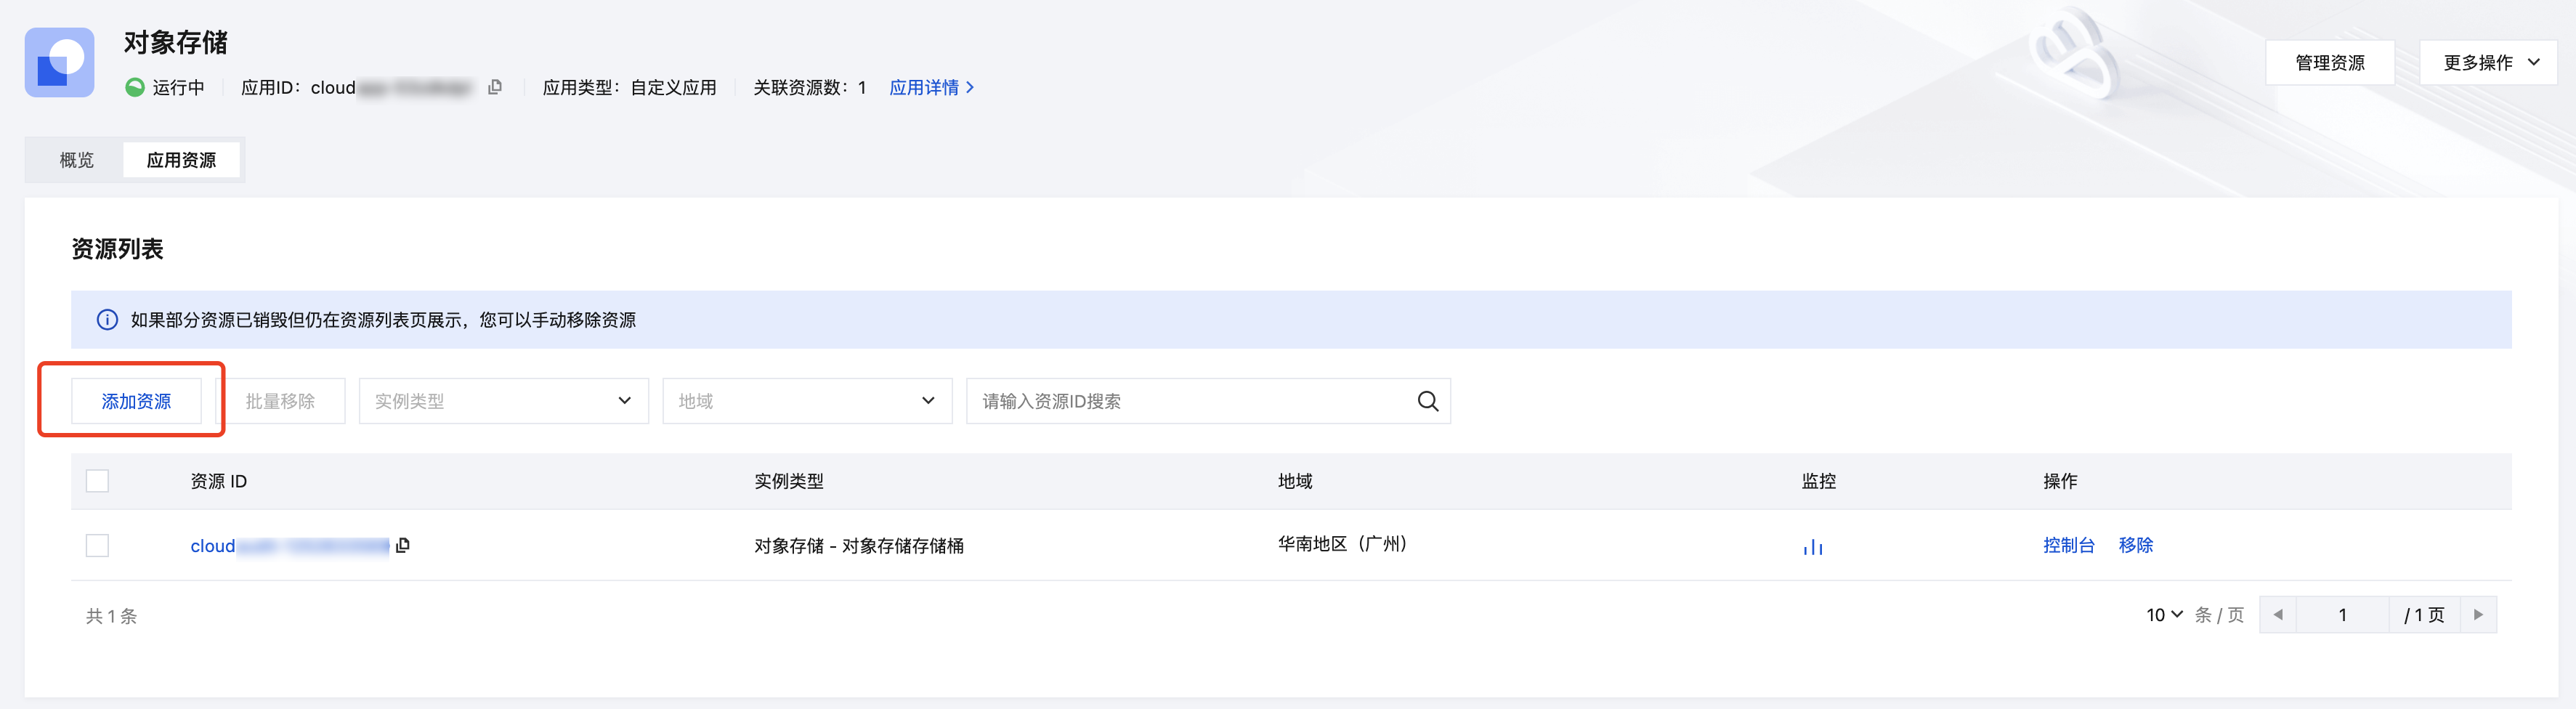The image size is (2576, 709).
Task: Click the 移除 link for the resource
Action: coord(2135,545)
